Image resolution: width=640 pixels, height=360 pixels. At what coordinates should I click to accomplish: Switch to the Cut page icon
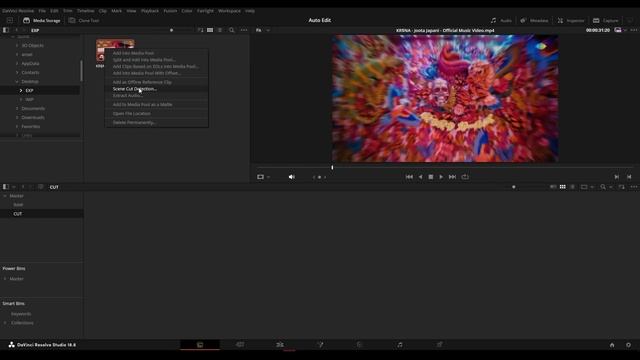coord(240,344)
